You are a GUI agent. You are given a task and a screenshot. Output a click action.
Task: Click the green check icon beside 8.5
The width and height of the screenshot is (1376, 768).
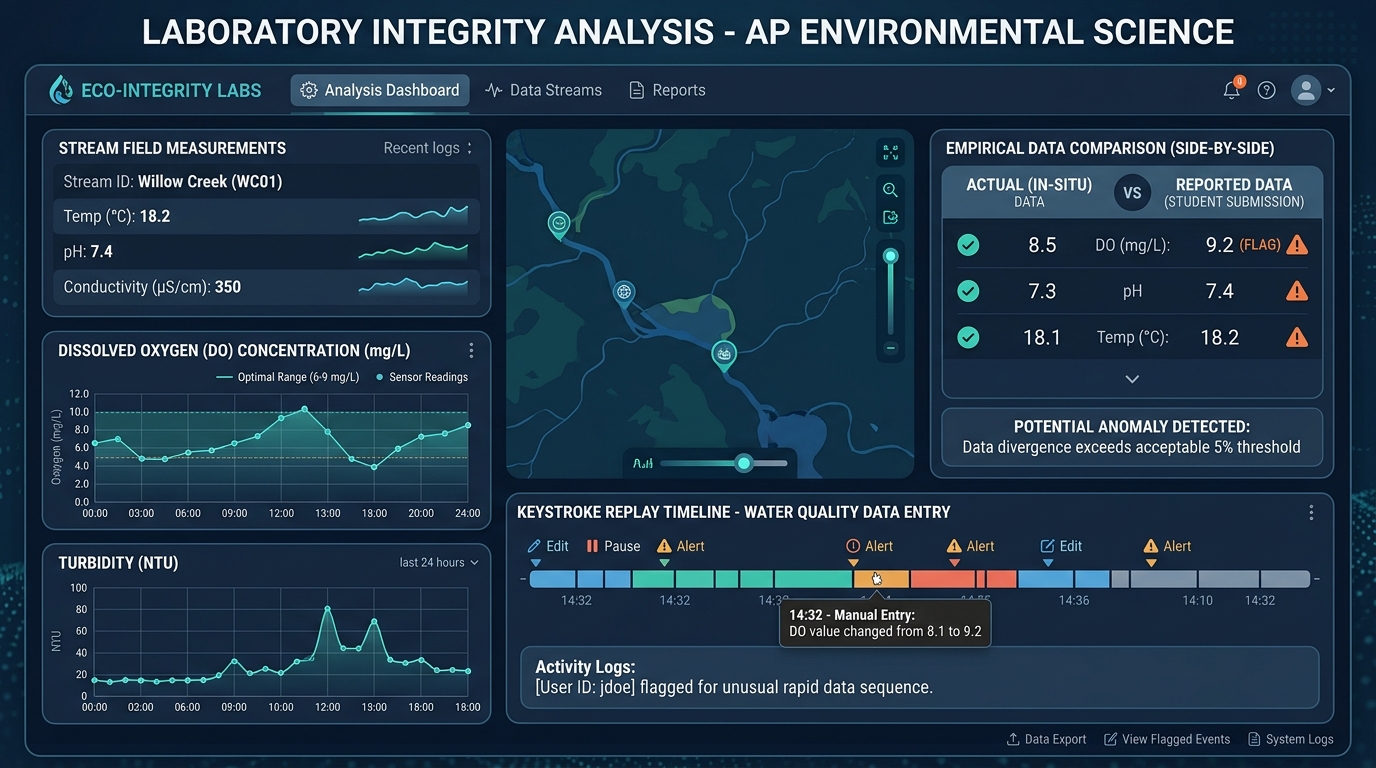[x=968, y=245]
